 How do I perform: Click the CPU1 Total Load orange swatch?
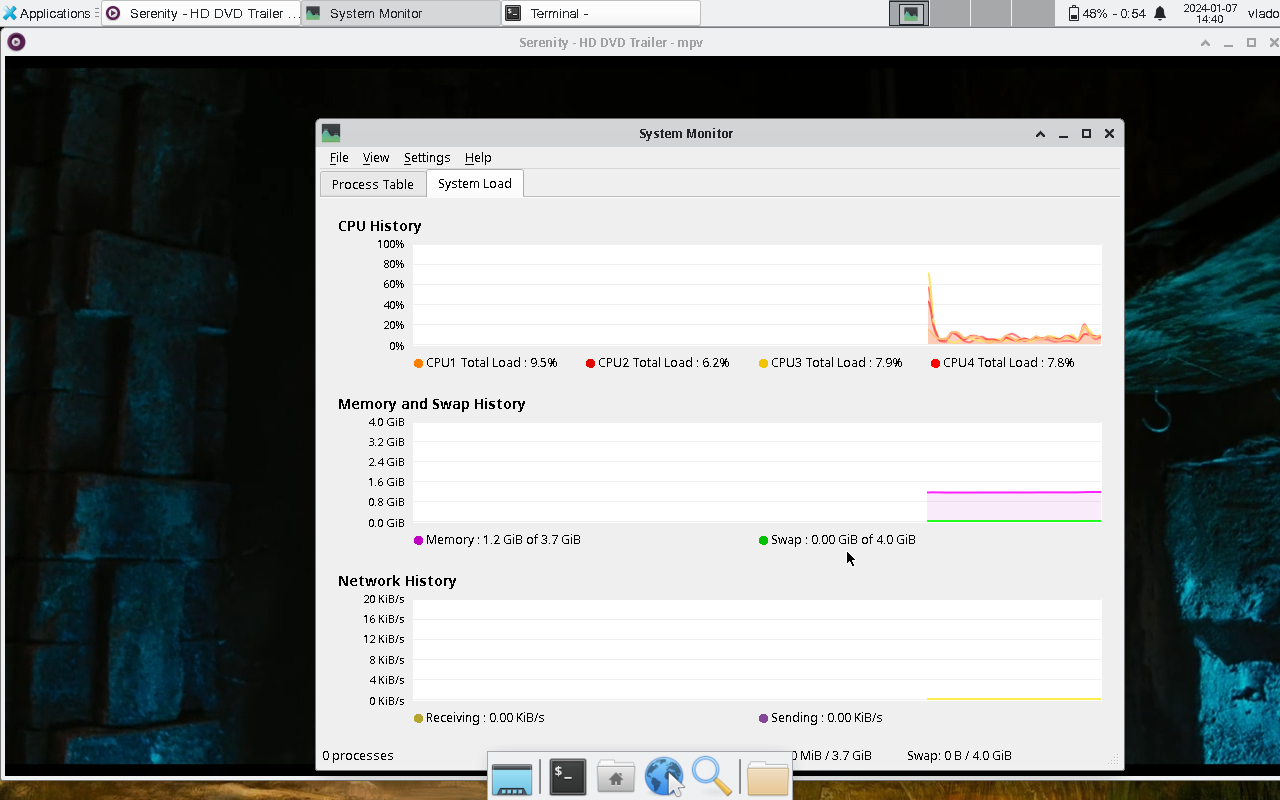tap(418, 363)
